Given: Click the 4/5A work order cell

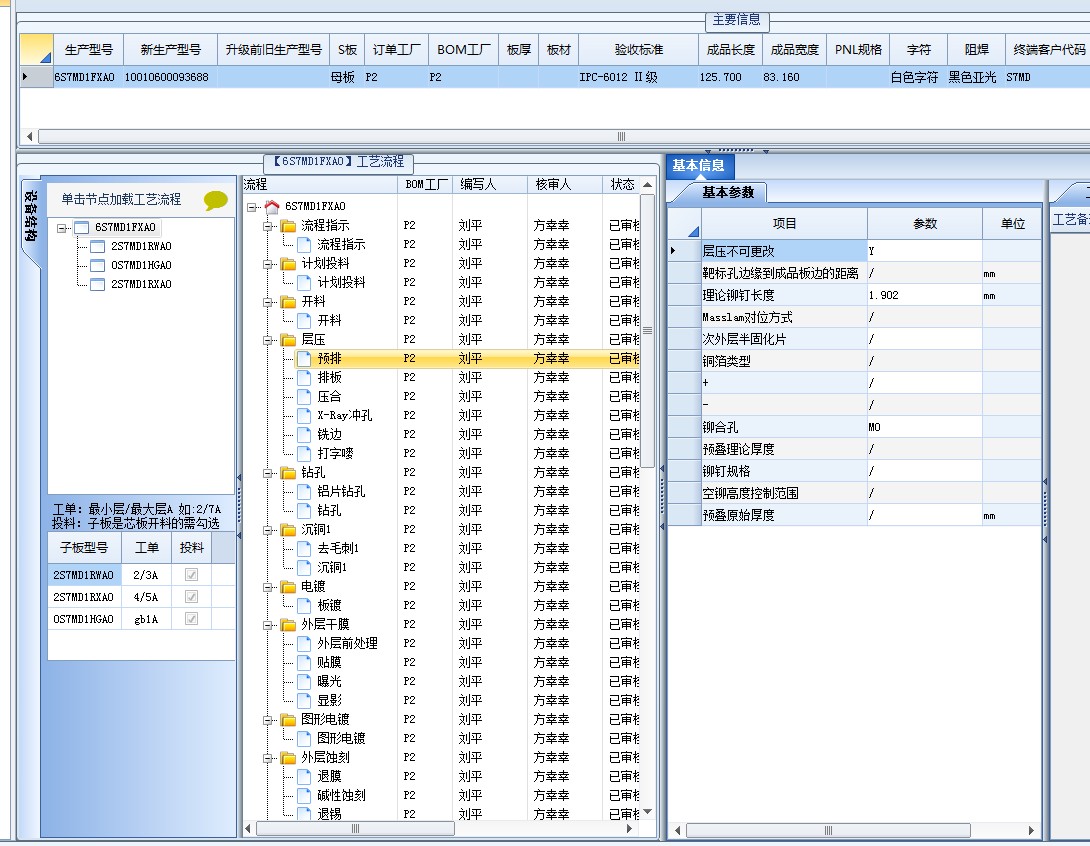Looking at the screenshot, I should [146, 597].
